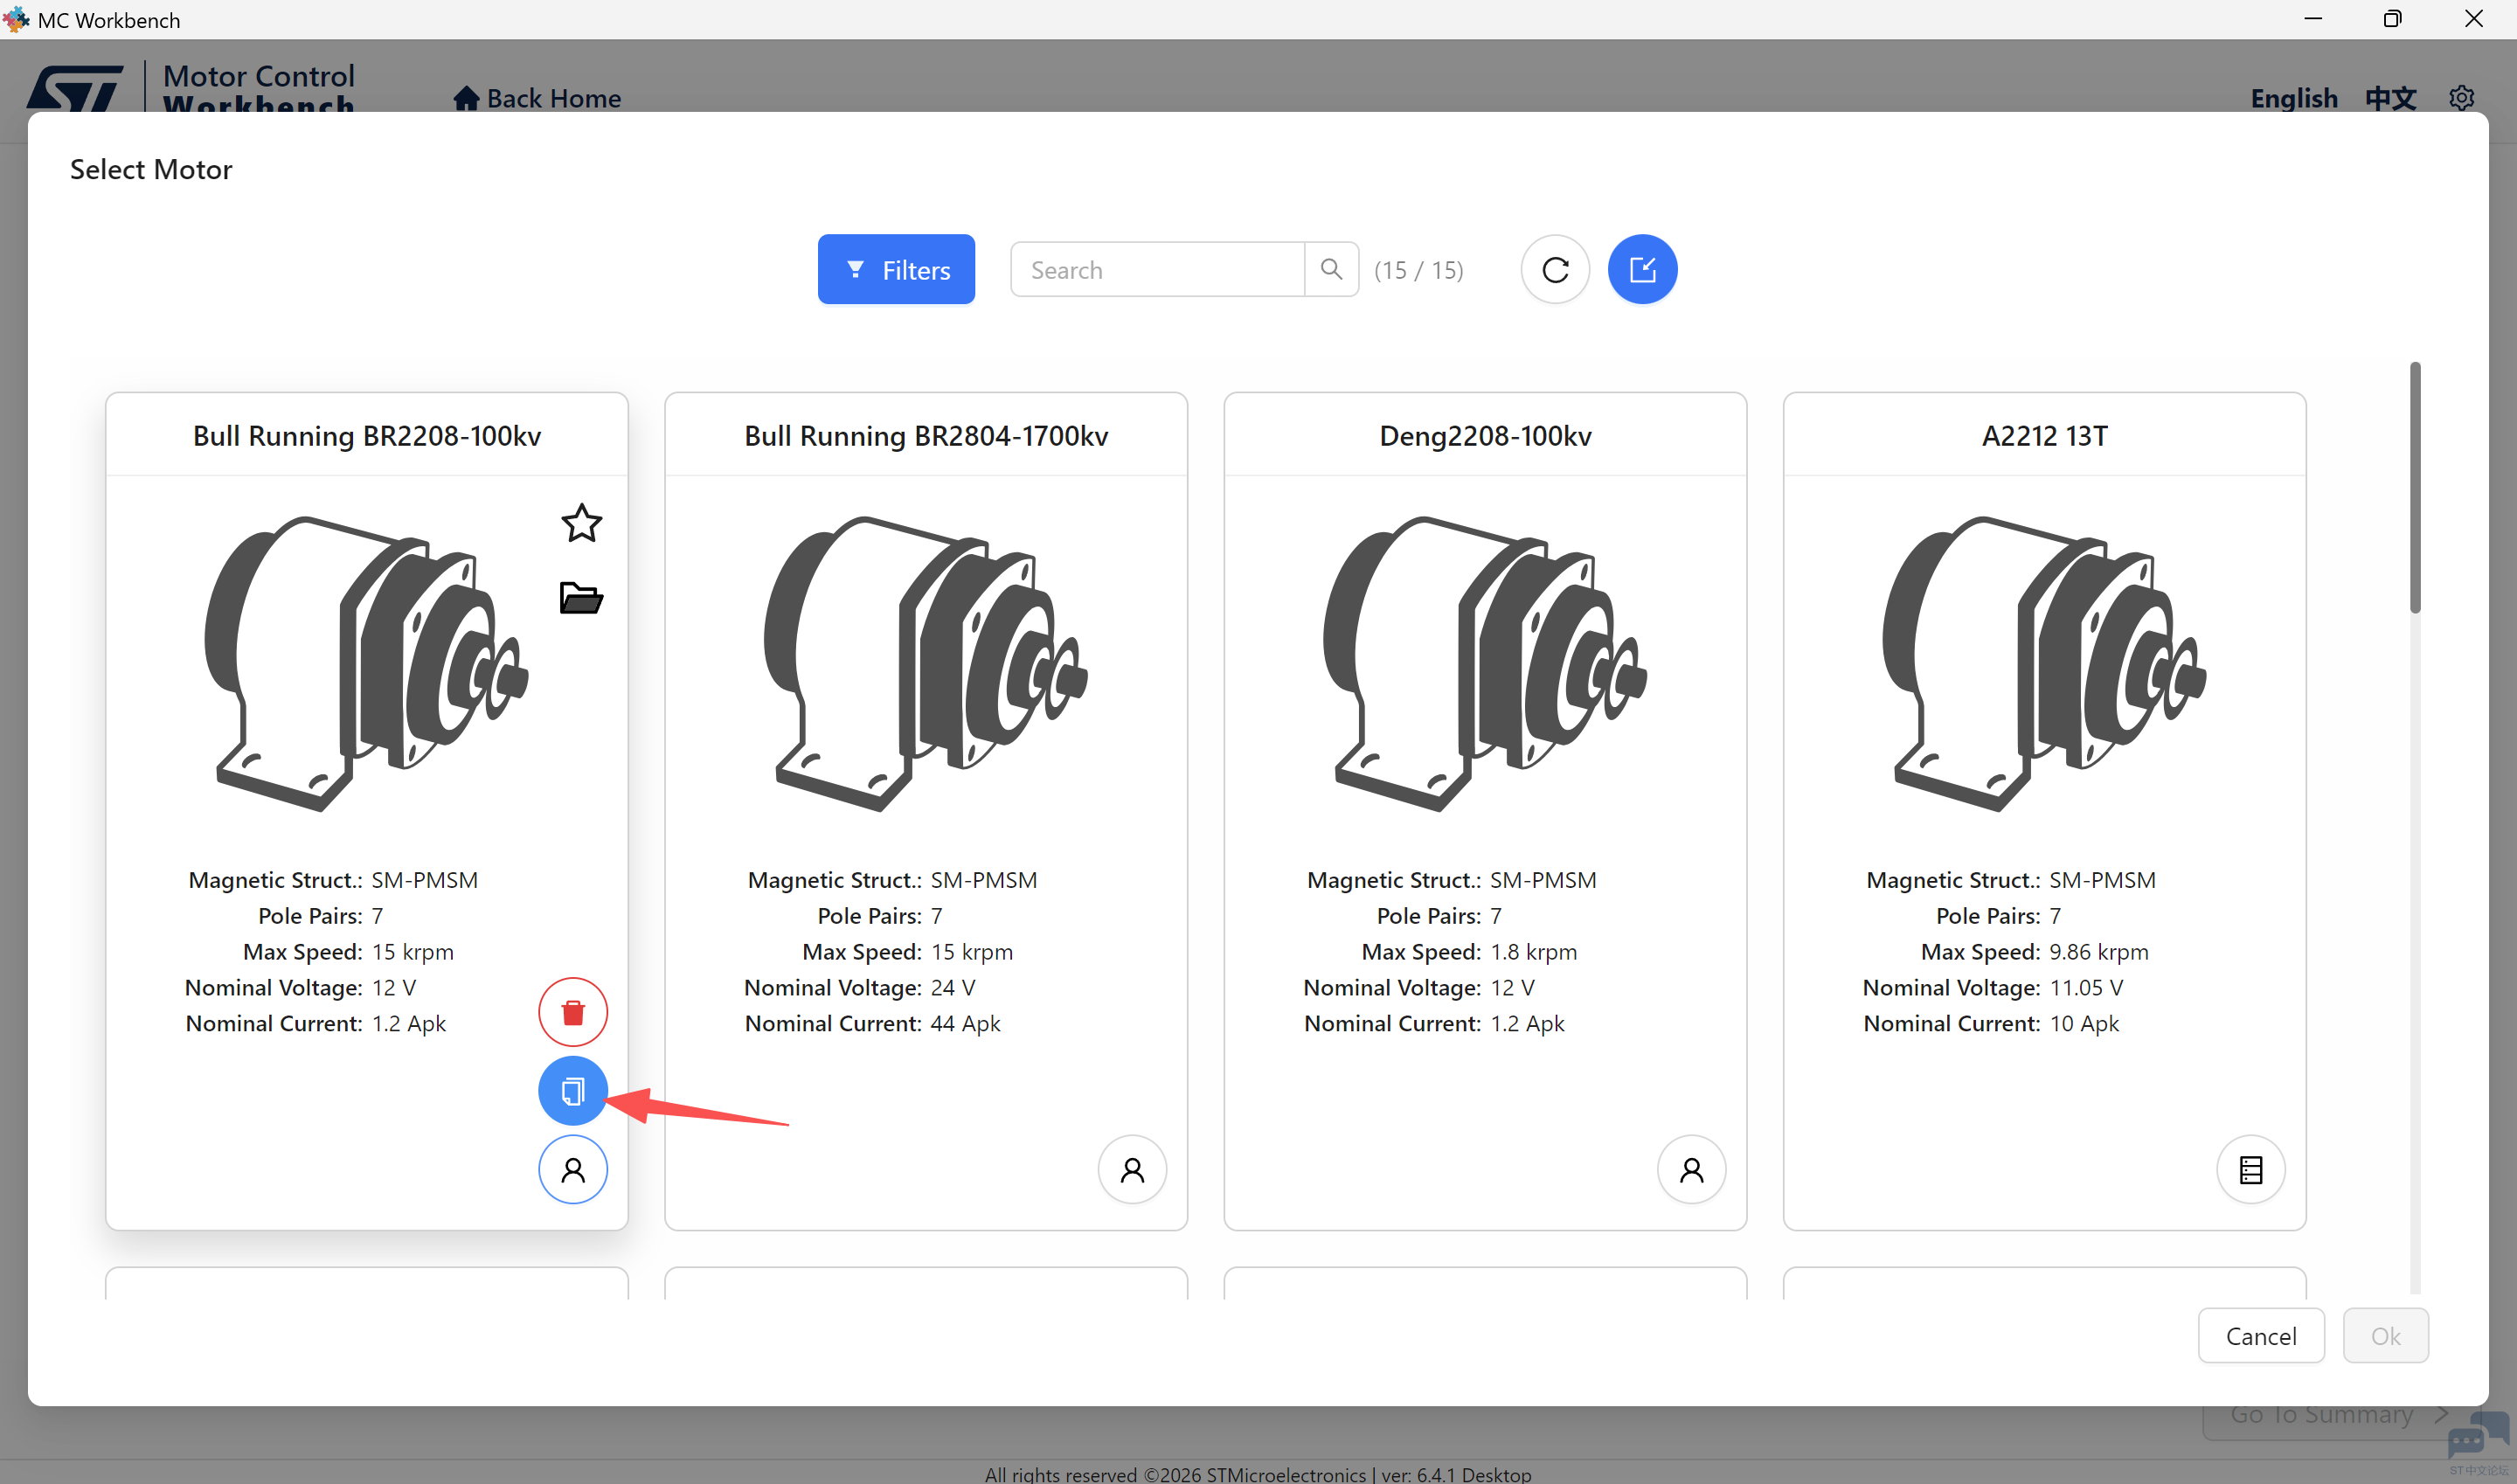
Task: Duplicate the Bull Running BR2208-100kv motor
Action: 573,1091
